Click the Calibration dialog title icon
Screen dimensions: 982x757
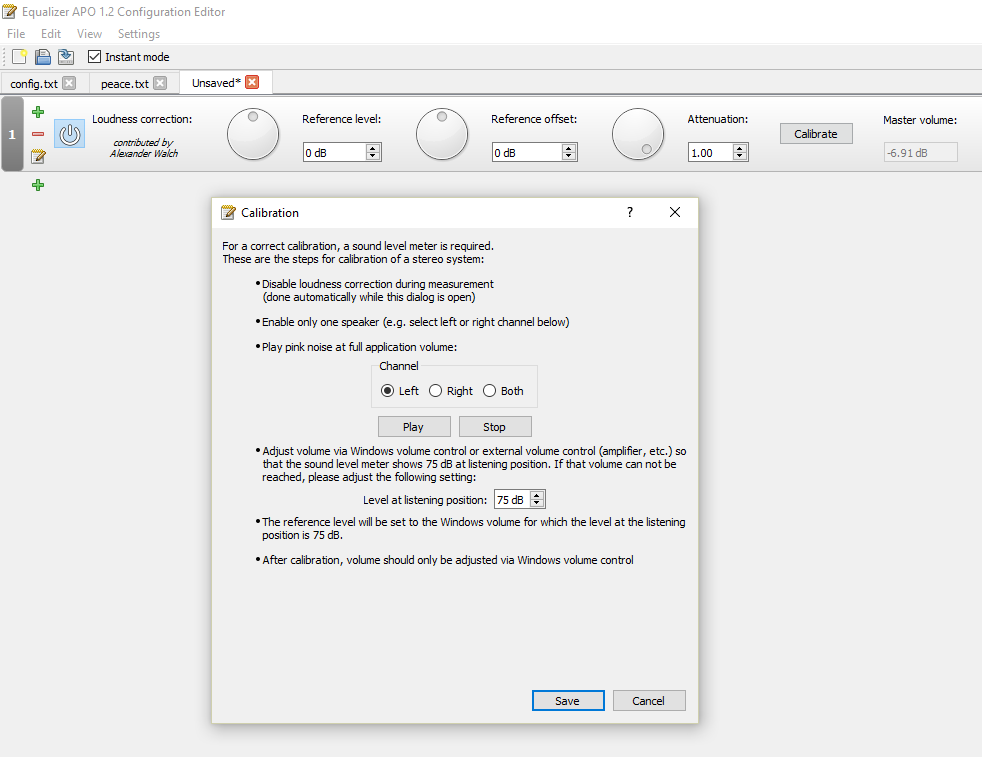point(228,212)
